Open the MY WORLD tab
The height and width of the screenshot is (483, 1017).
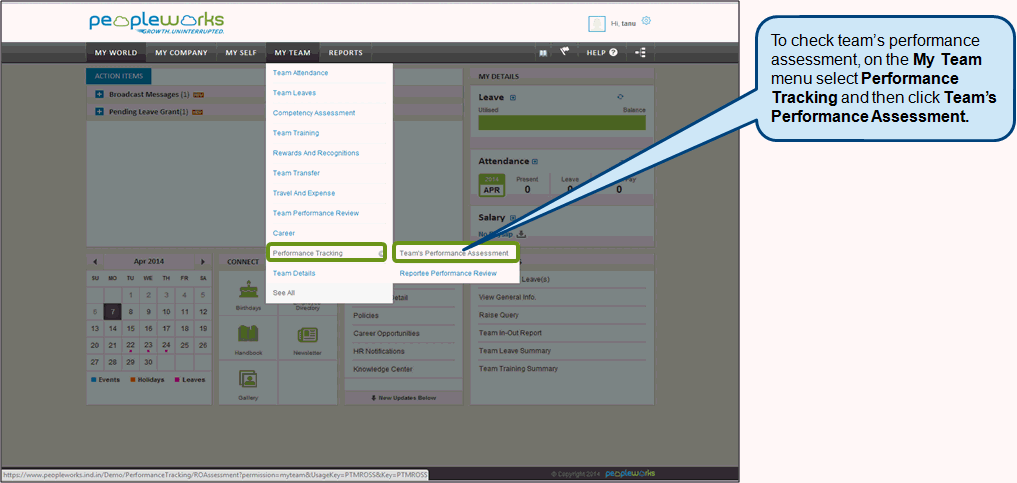point(116,53)
